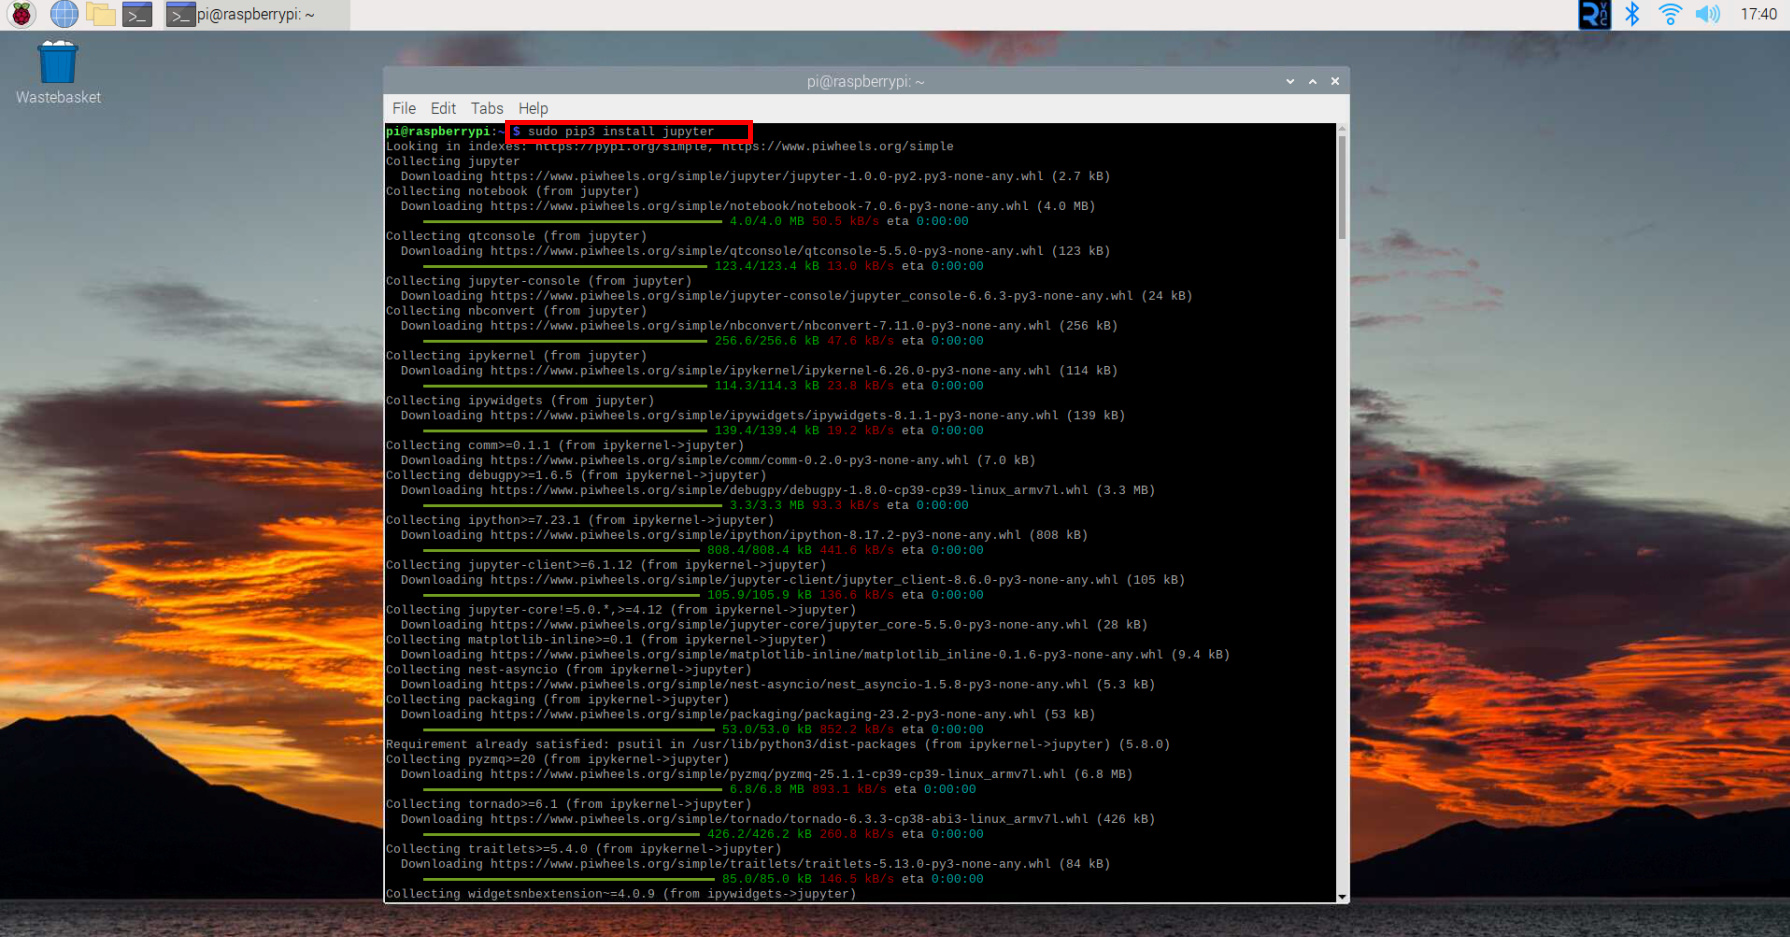Image resolution: width=1790 pixels, height=937 pixels.
Task: Click 'Collecting notebook (from jupyter)' line
Action: [x=512, y=191]
